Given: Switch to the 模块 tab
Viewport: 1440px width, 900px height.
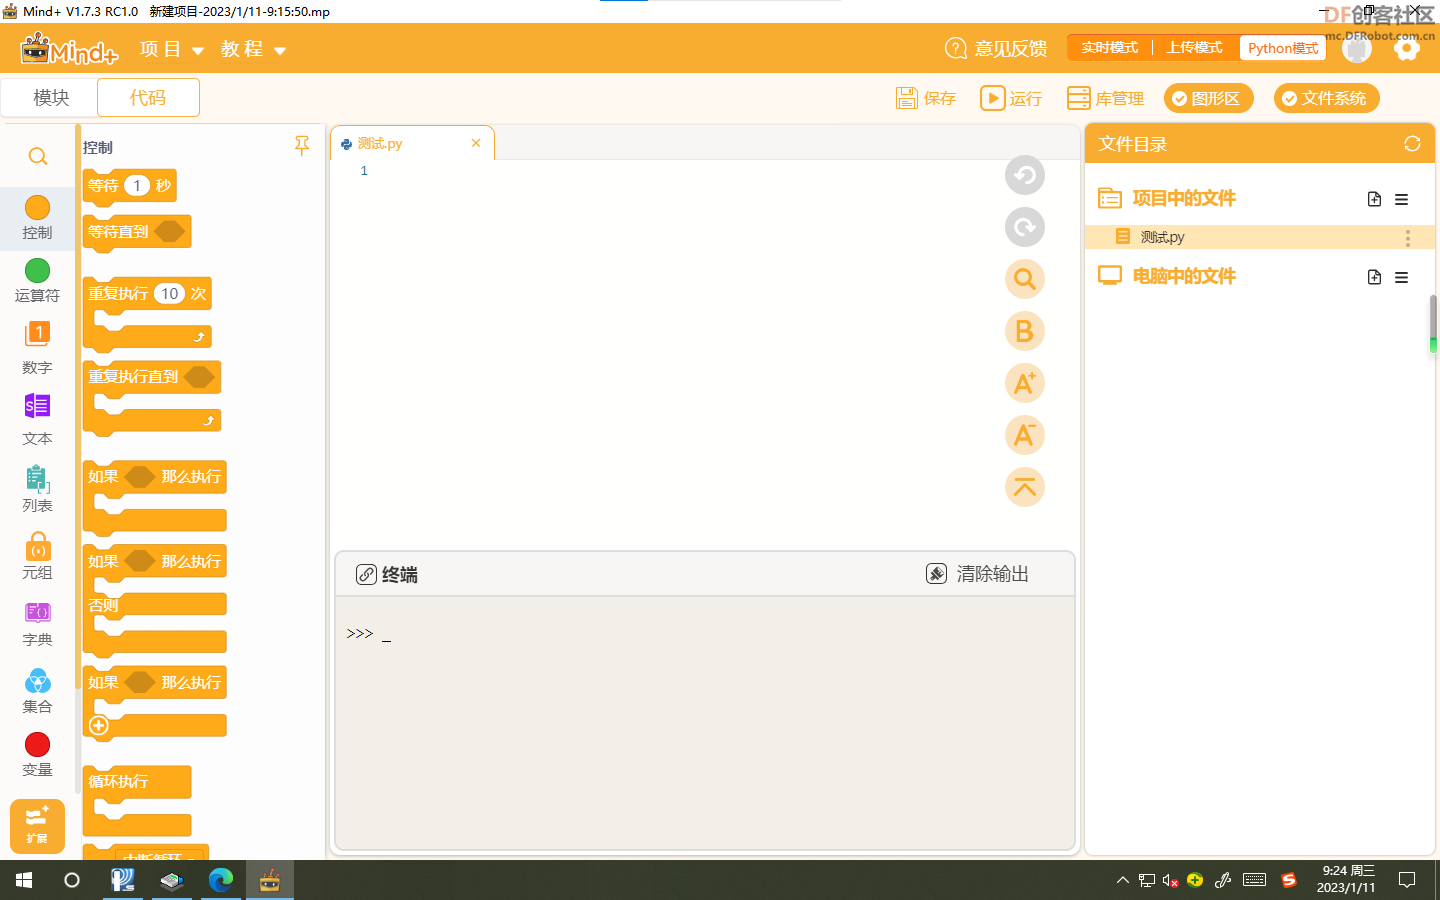Looking at the screenshot, I should pyautogui.click(x=51, y=98).
